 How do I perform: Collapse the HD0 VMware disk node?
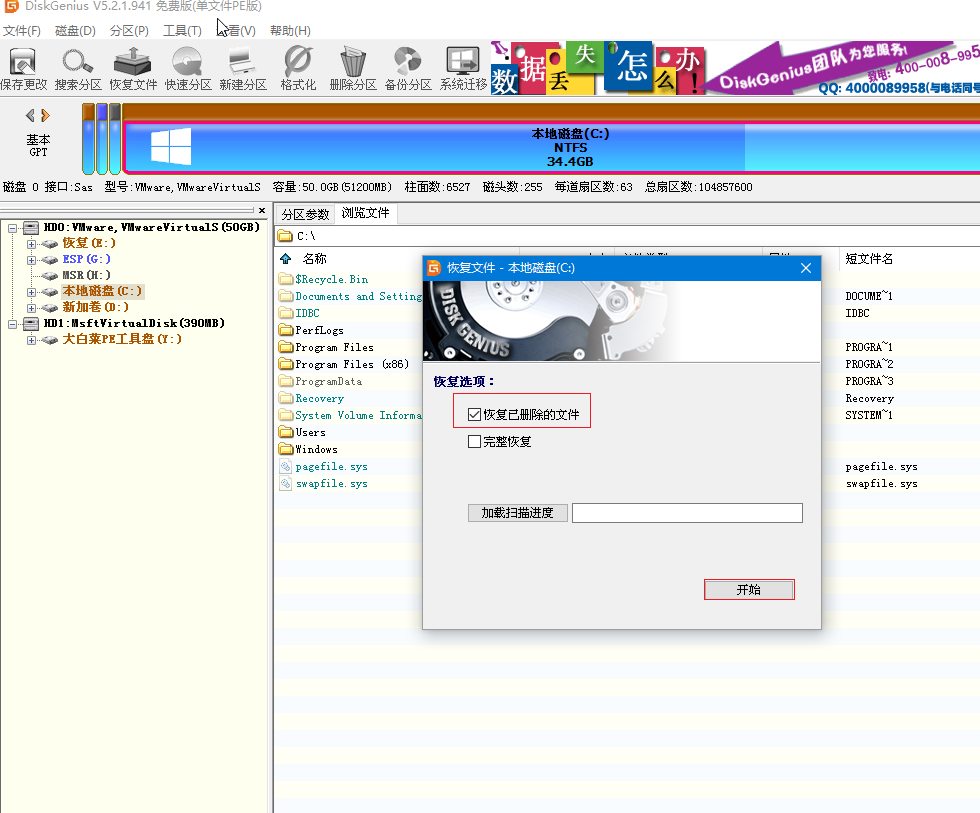12,228
